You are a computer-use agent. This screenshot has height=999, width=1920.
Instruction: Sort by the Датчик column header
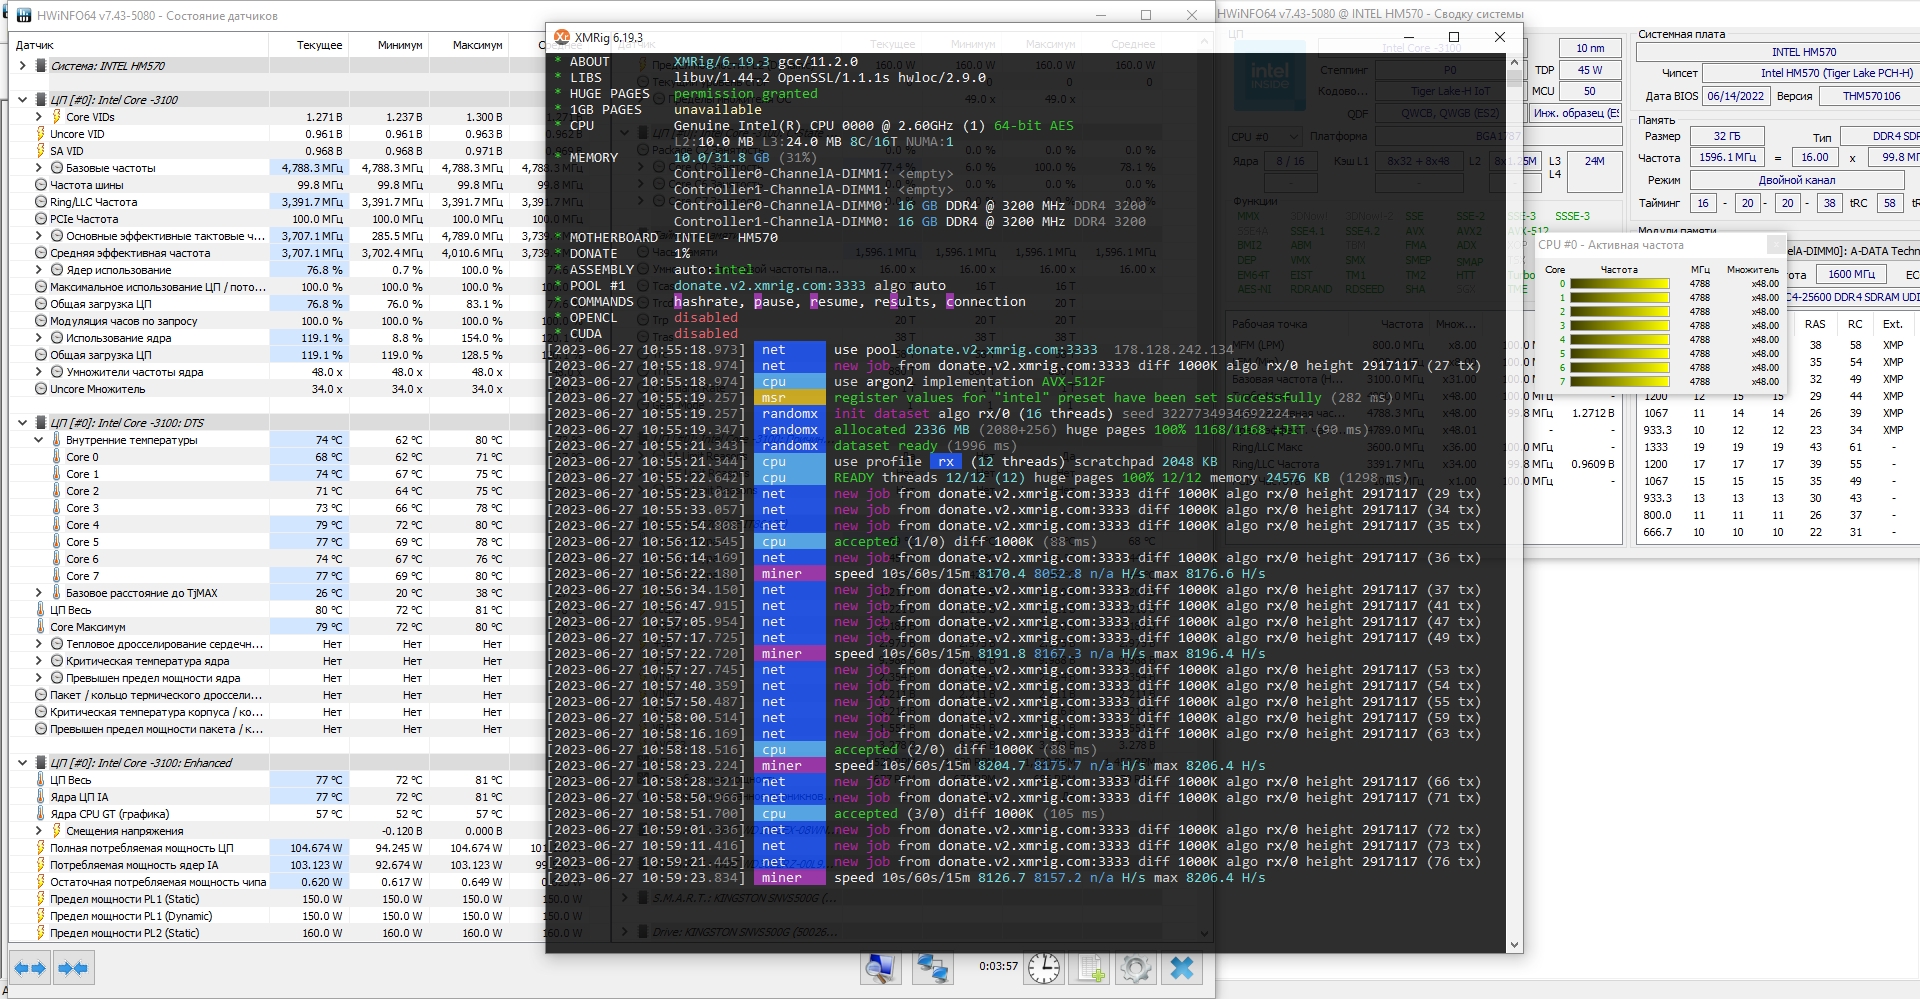138,45
